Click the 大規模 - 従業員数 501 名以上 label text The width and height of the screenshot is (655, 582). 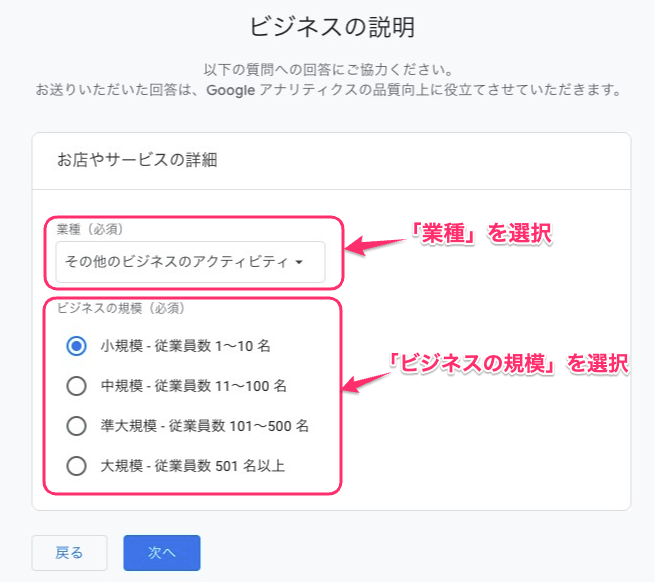pyautogui.click(x=199, y=465)
